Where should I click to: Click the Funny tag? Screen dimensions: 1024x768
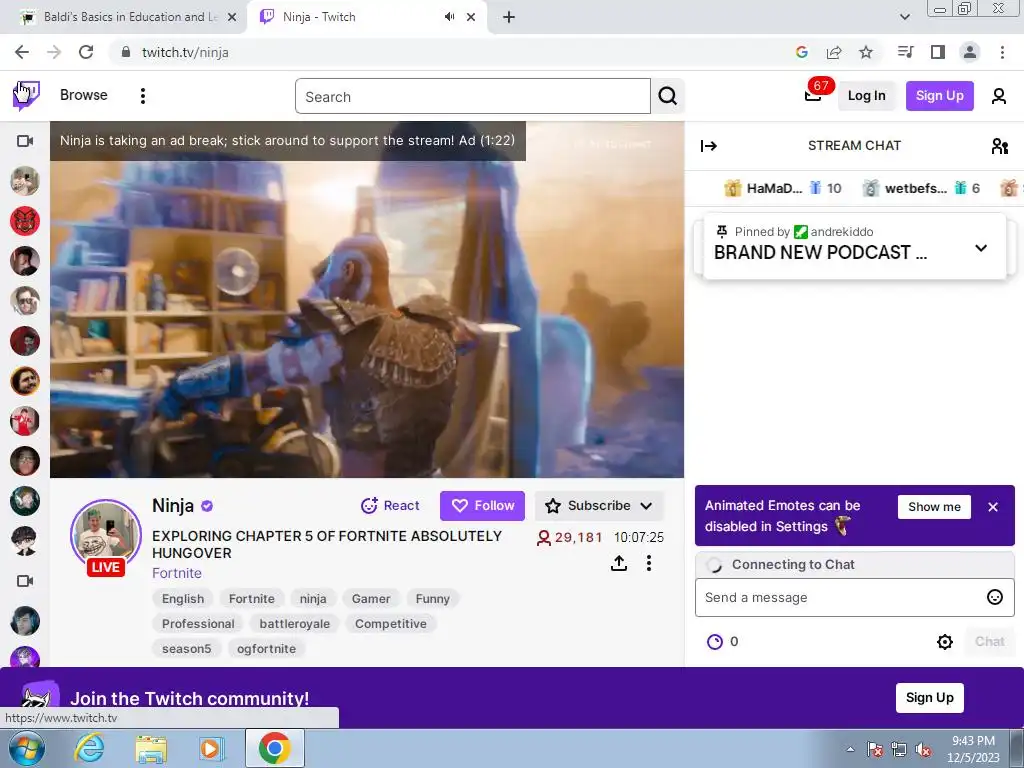[432, 599]
